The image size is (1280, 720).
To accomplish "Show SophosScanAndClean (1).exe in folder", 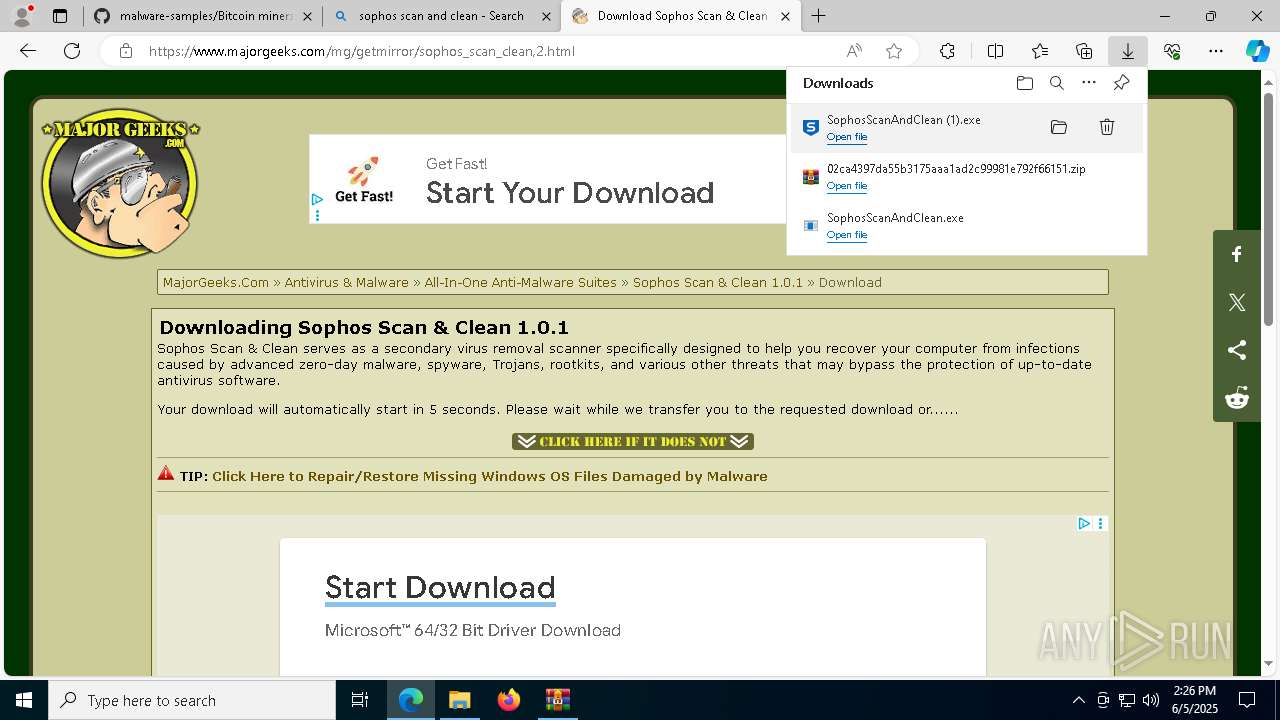I will (x=1059, y=127).
